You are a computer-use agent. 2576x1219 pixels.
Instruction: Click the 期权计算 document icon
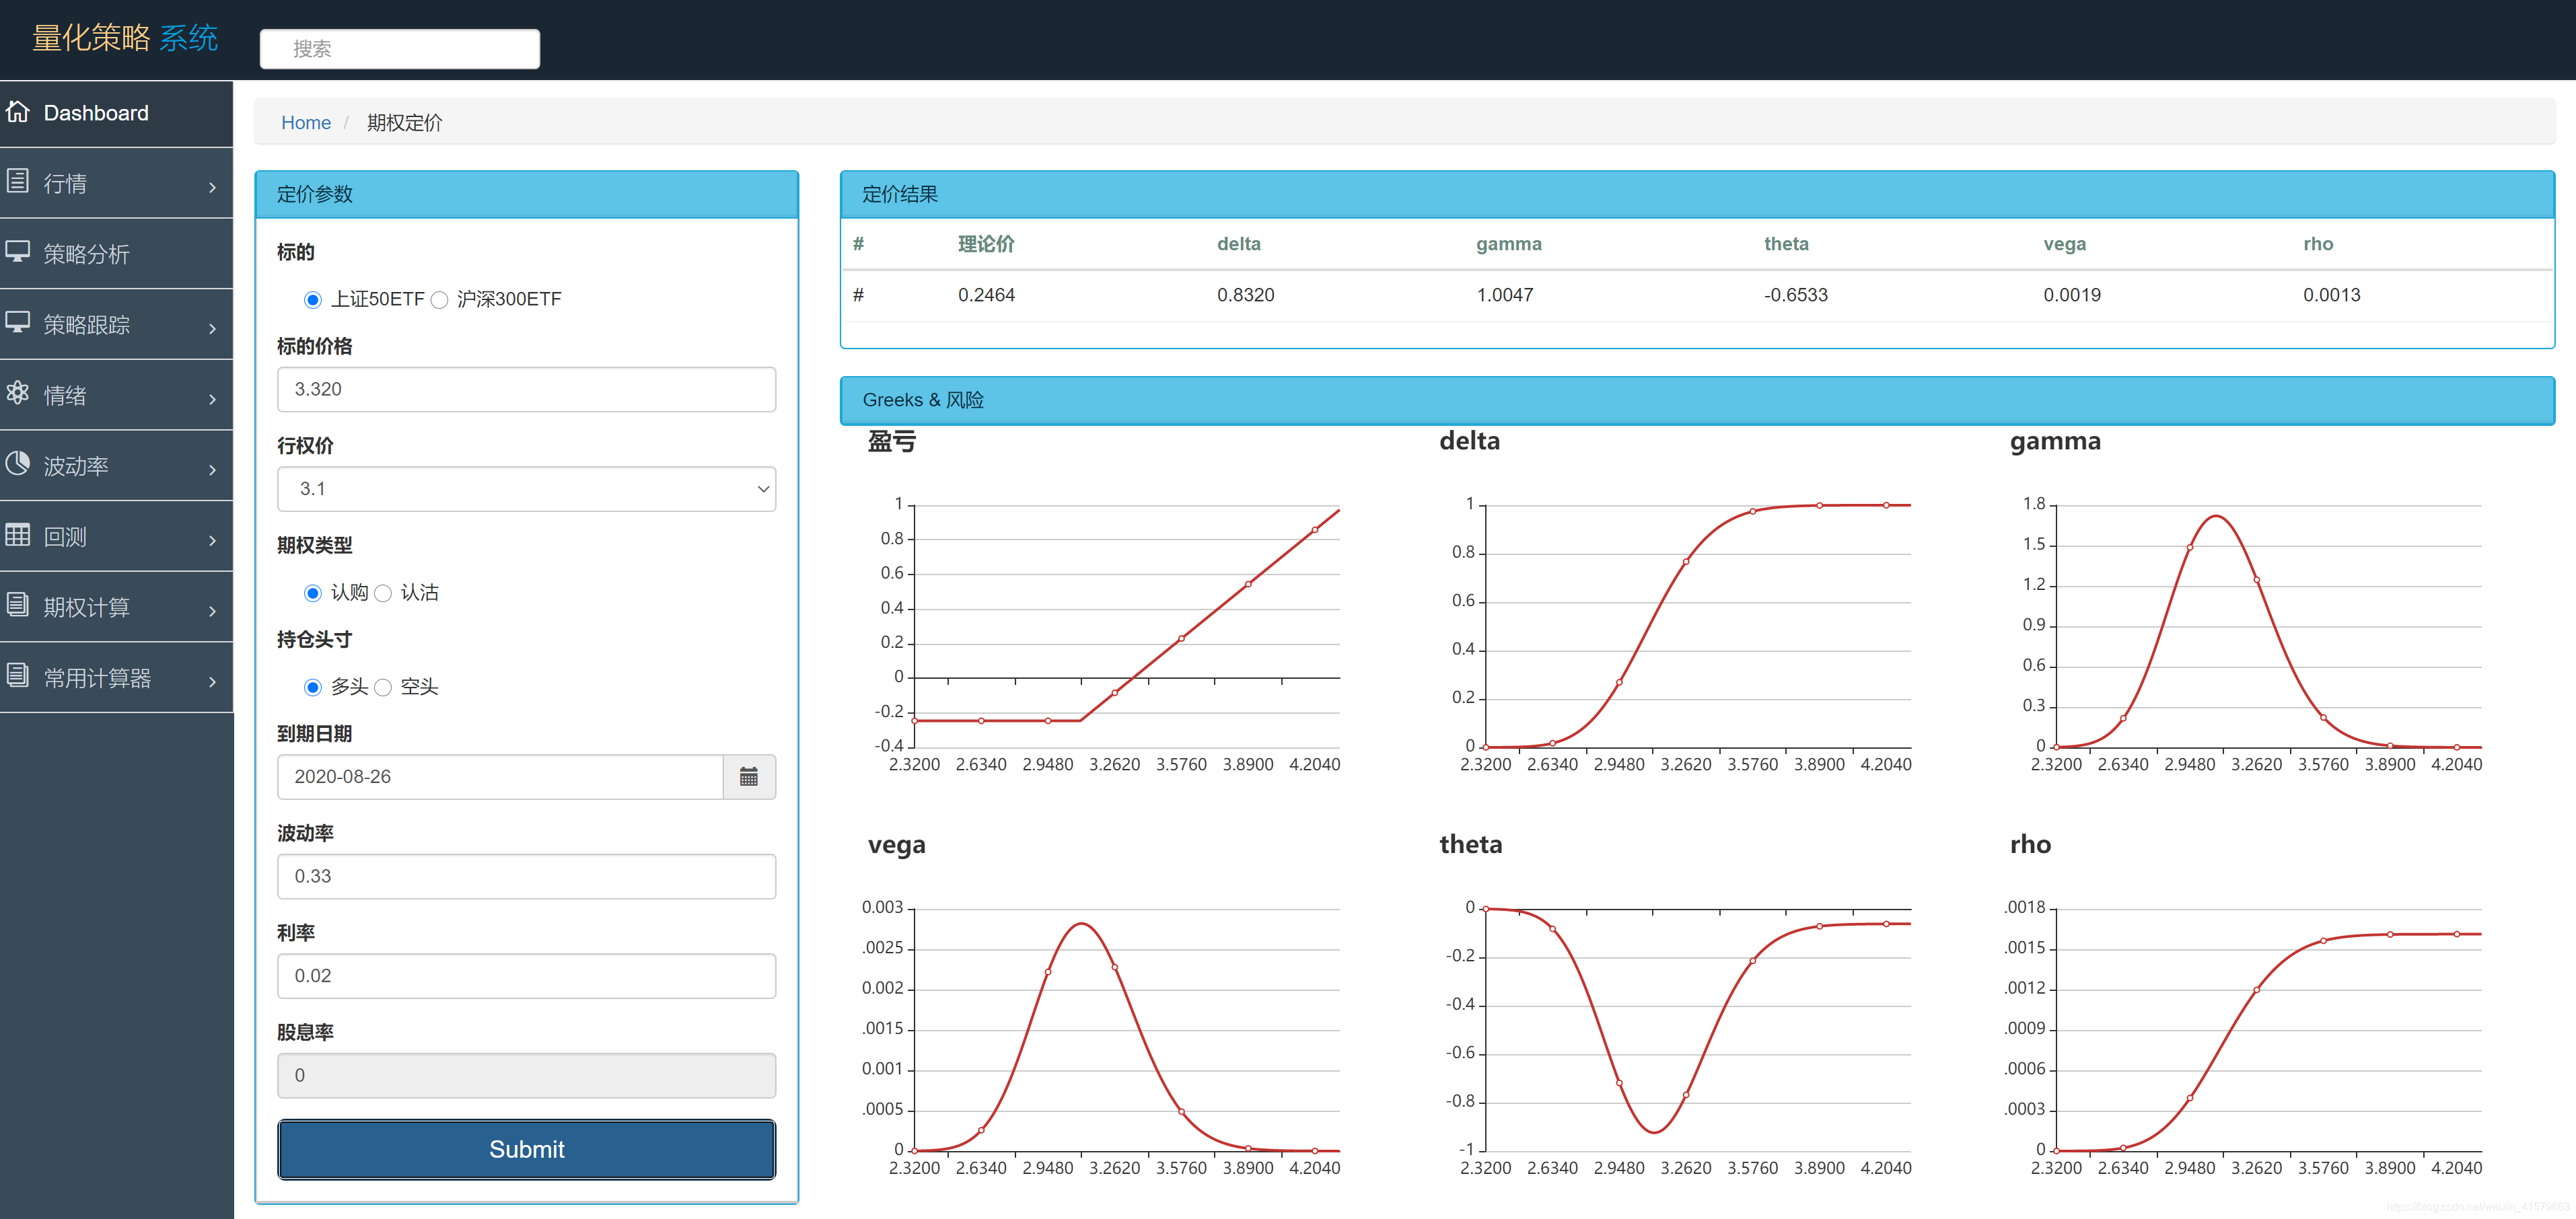(18, 605)
